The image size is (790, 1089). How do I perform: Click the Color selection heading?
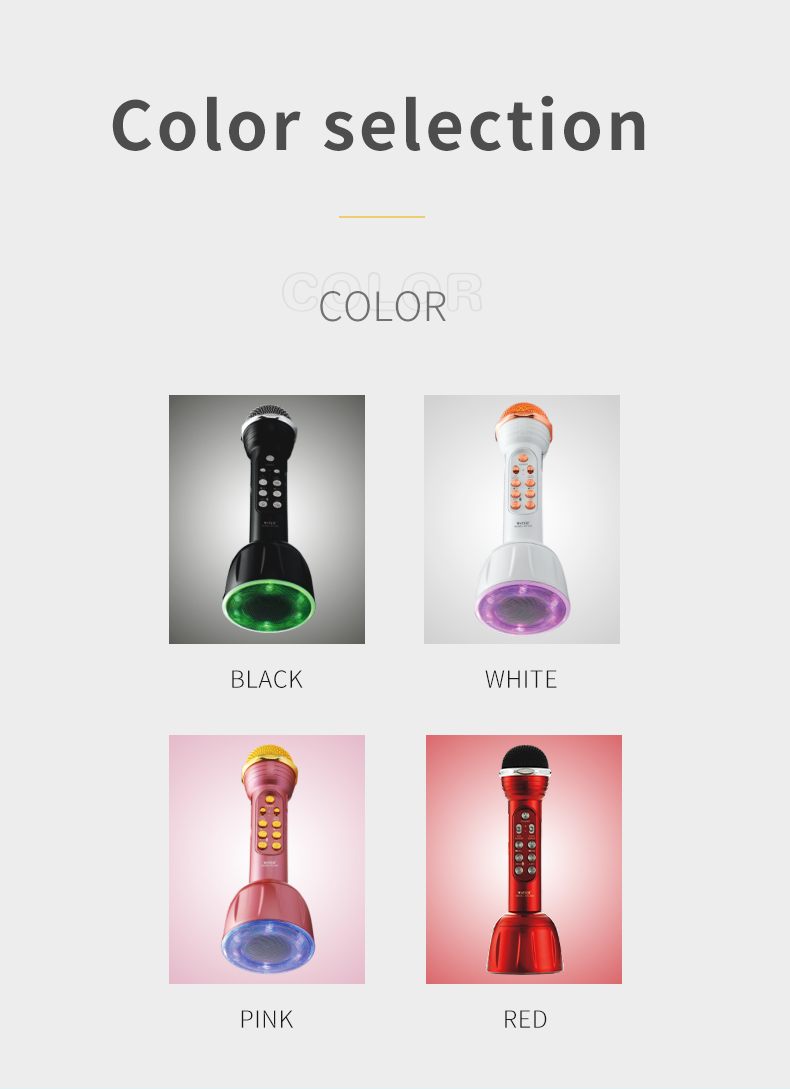tap(379, 125)
